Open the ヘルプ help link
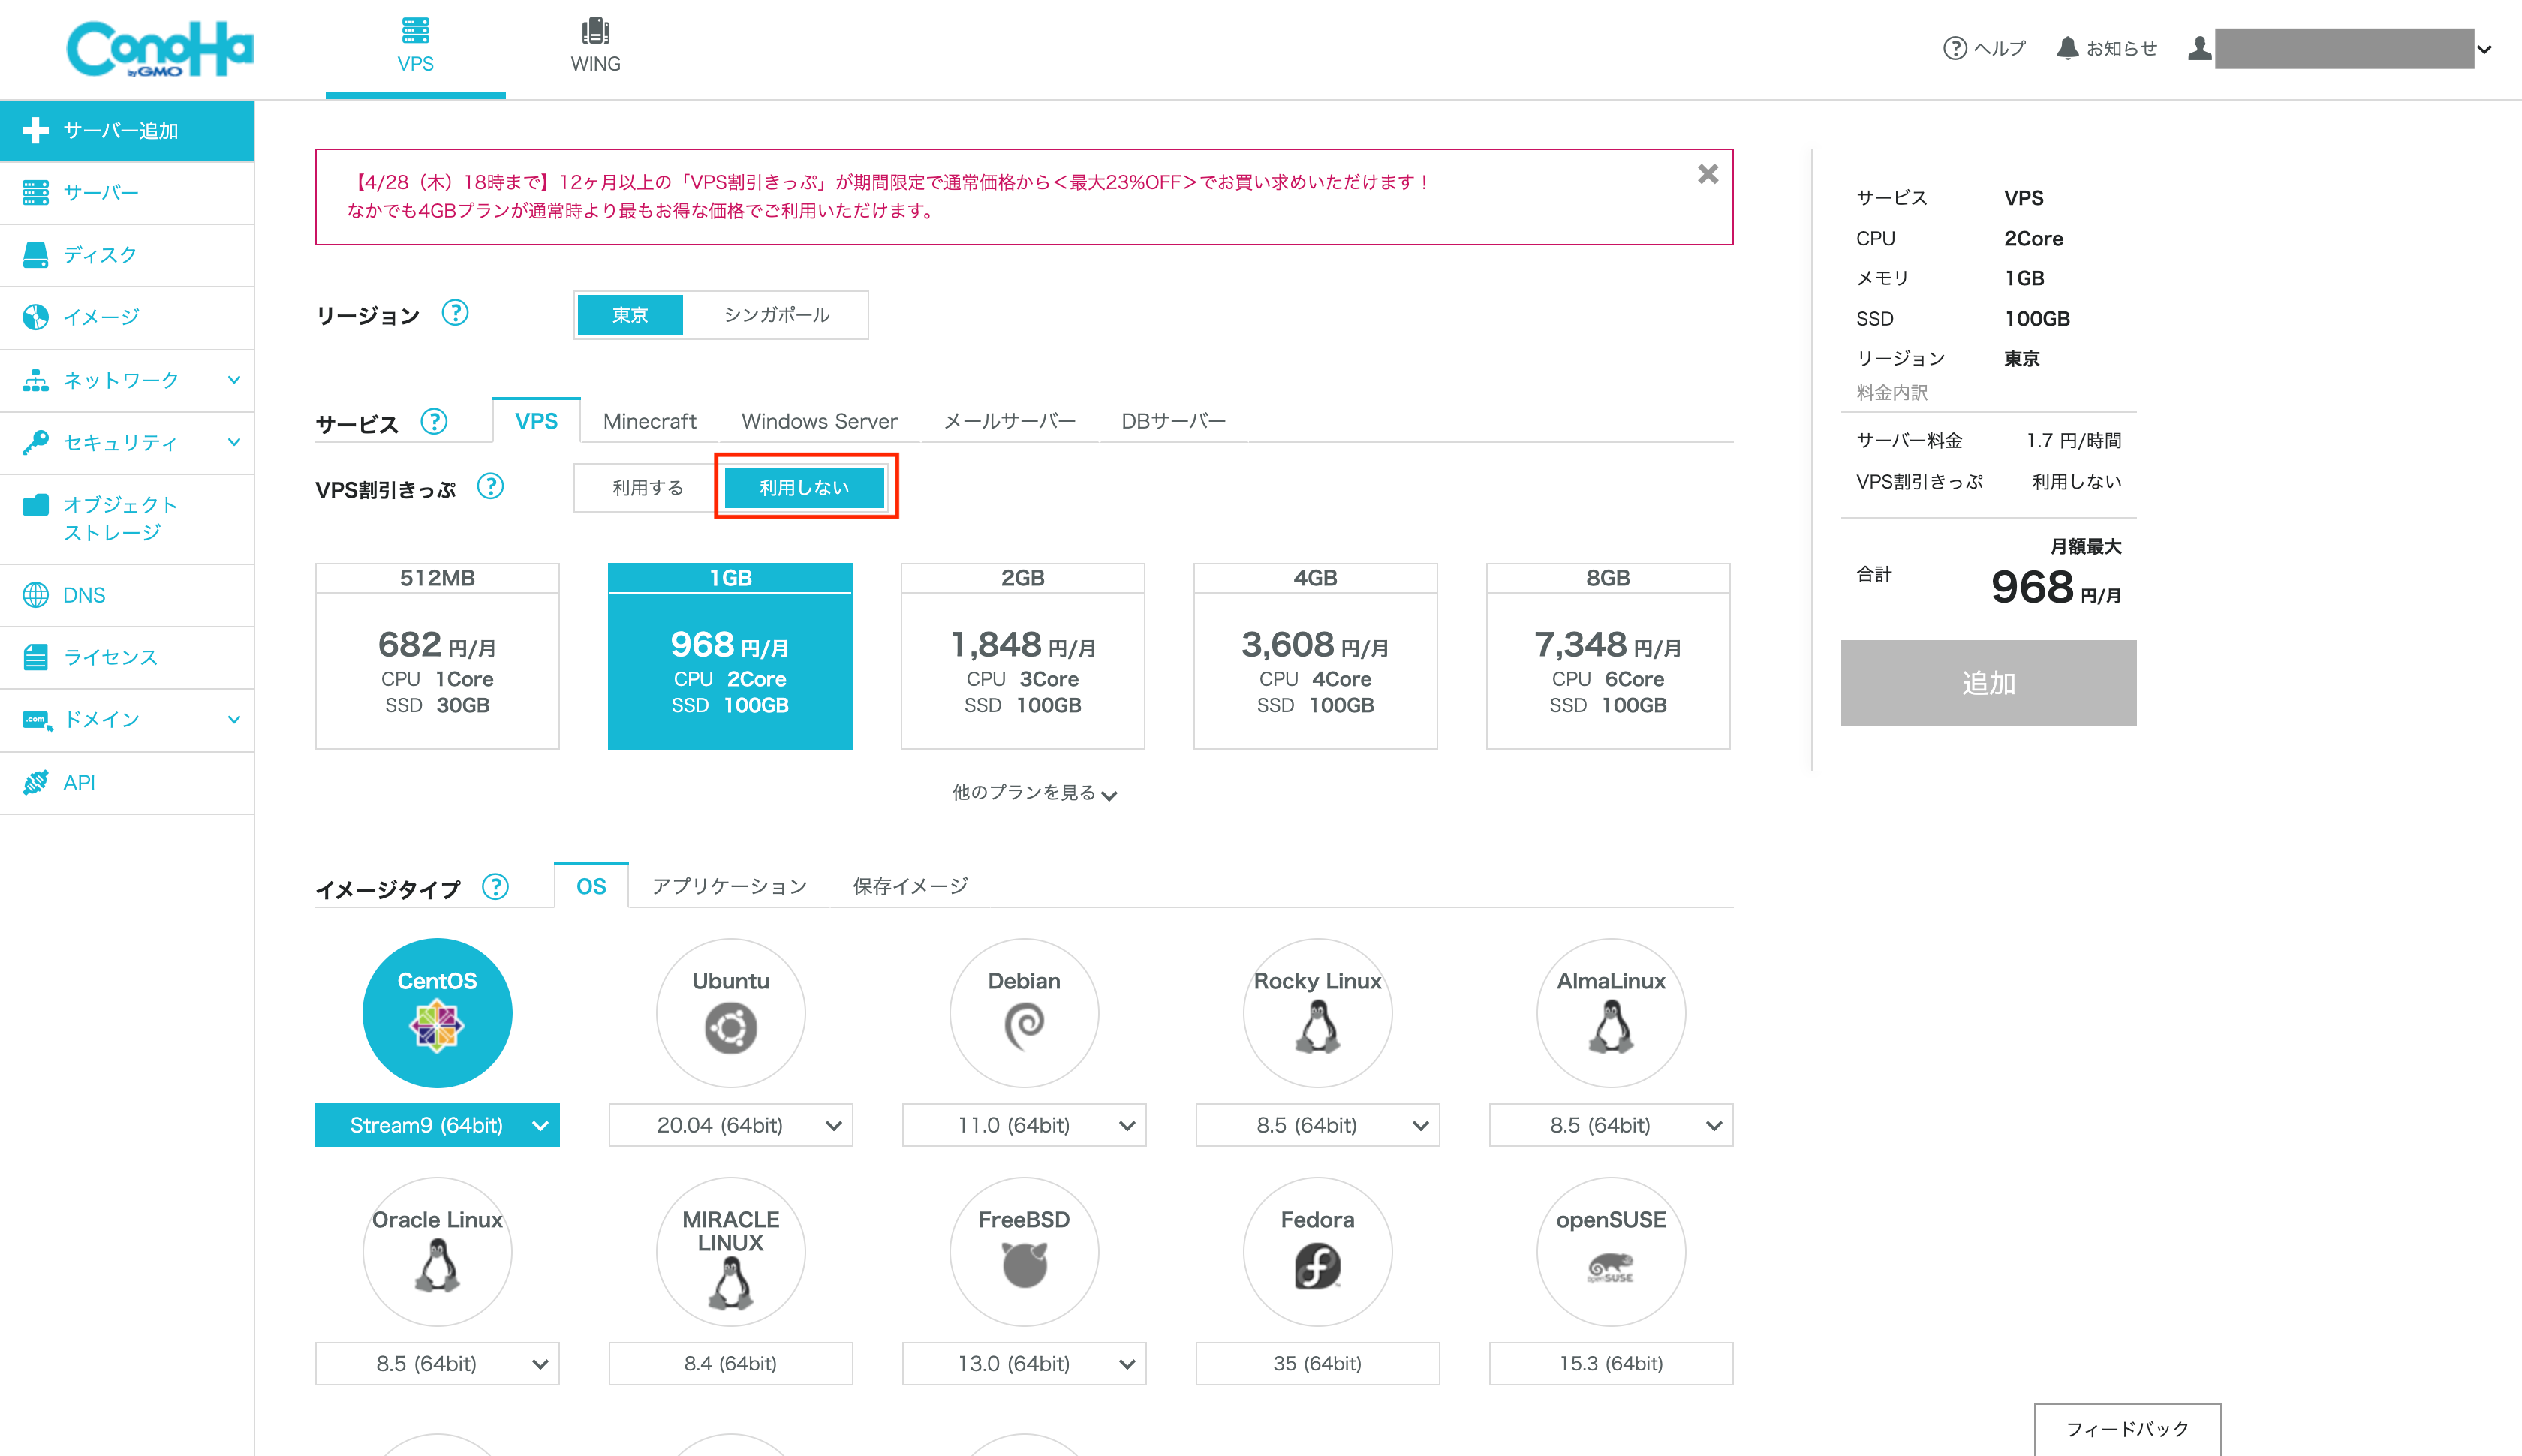This screenshot has width=2522, height=1456. coord(1984,48)
